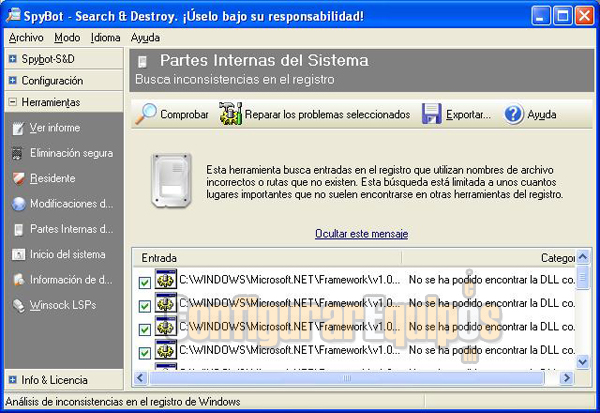Open the Modo menu
This screenshot has height=413, width=600.
coord(67,38)
